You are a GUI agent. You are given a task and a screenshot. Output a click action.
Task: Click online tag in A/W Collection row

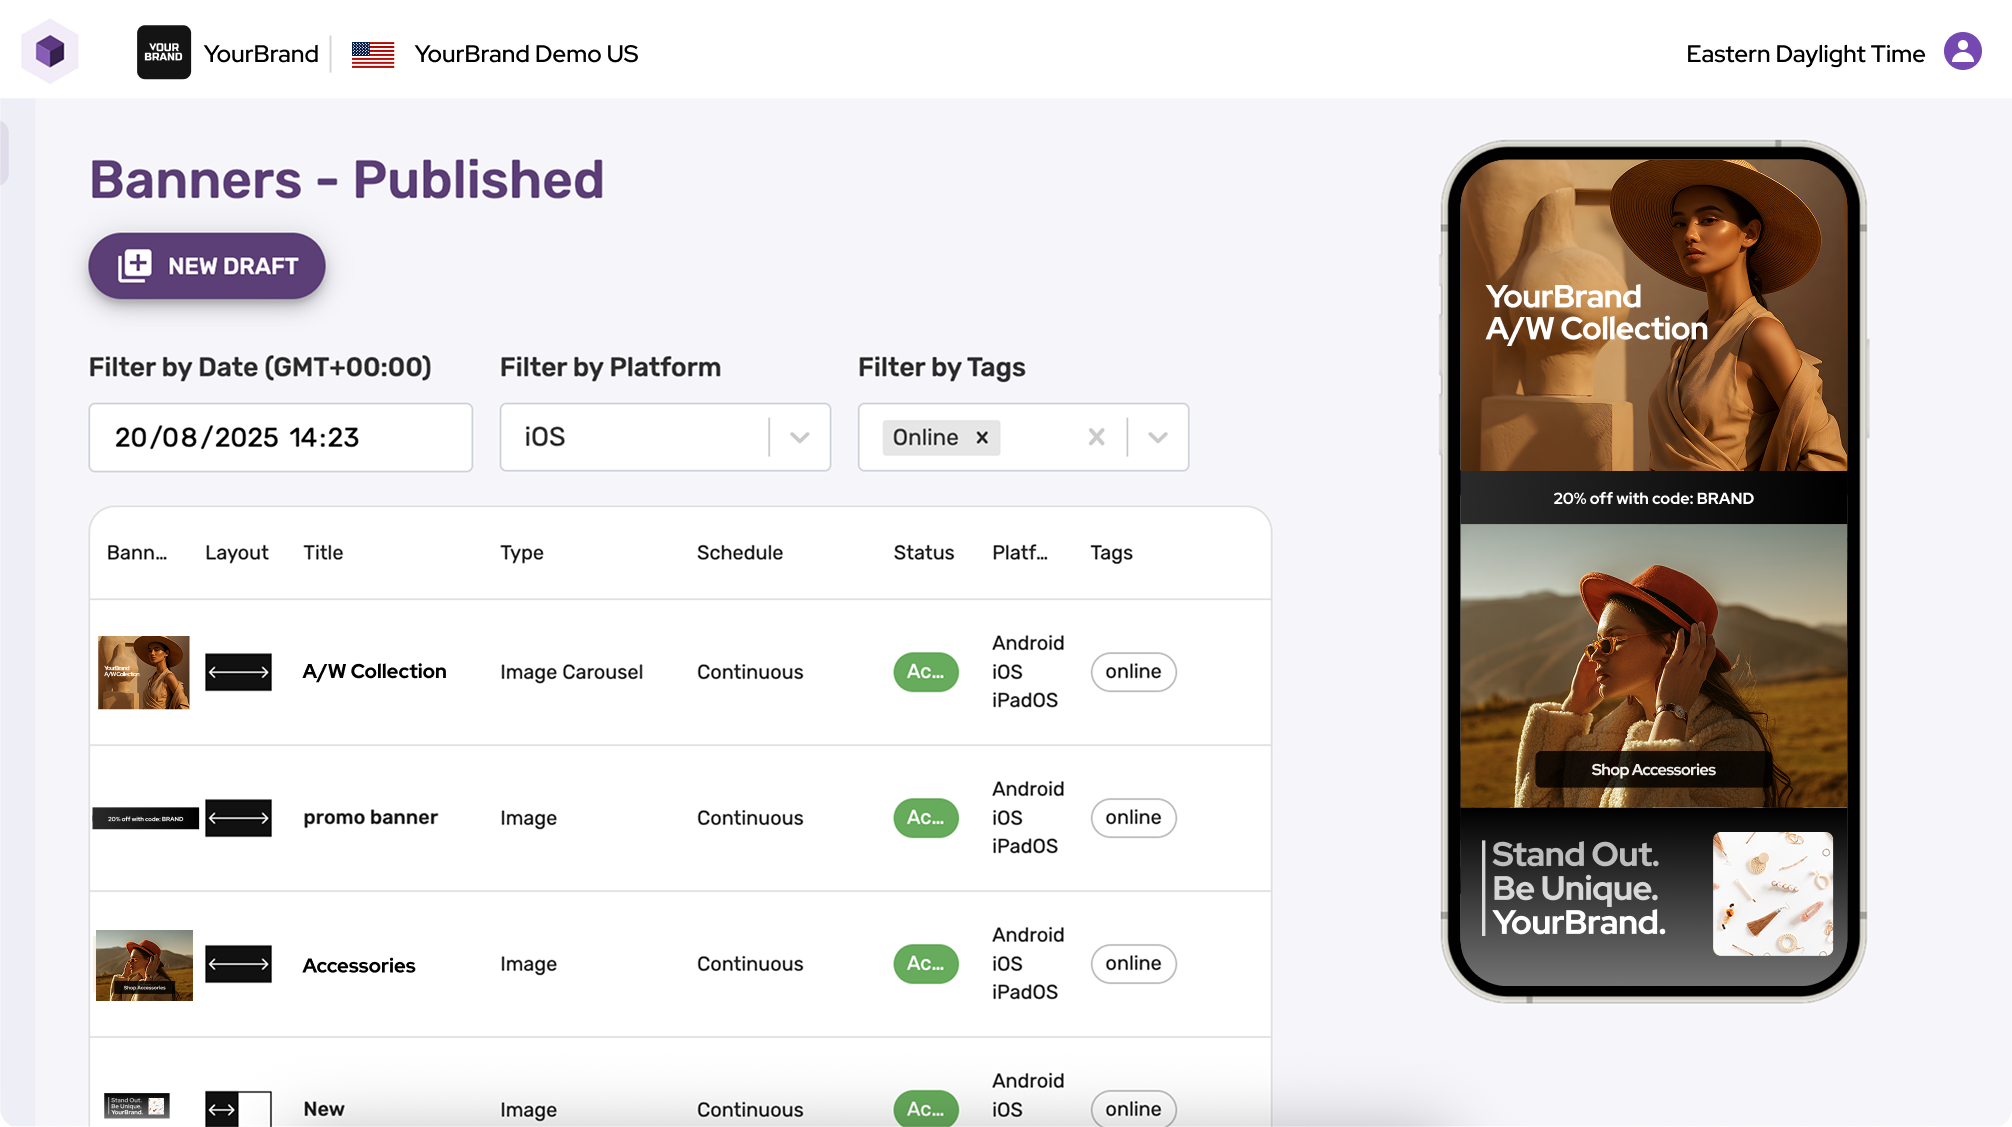tap(1133, 672)
